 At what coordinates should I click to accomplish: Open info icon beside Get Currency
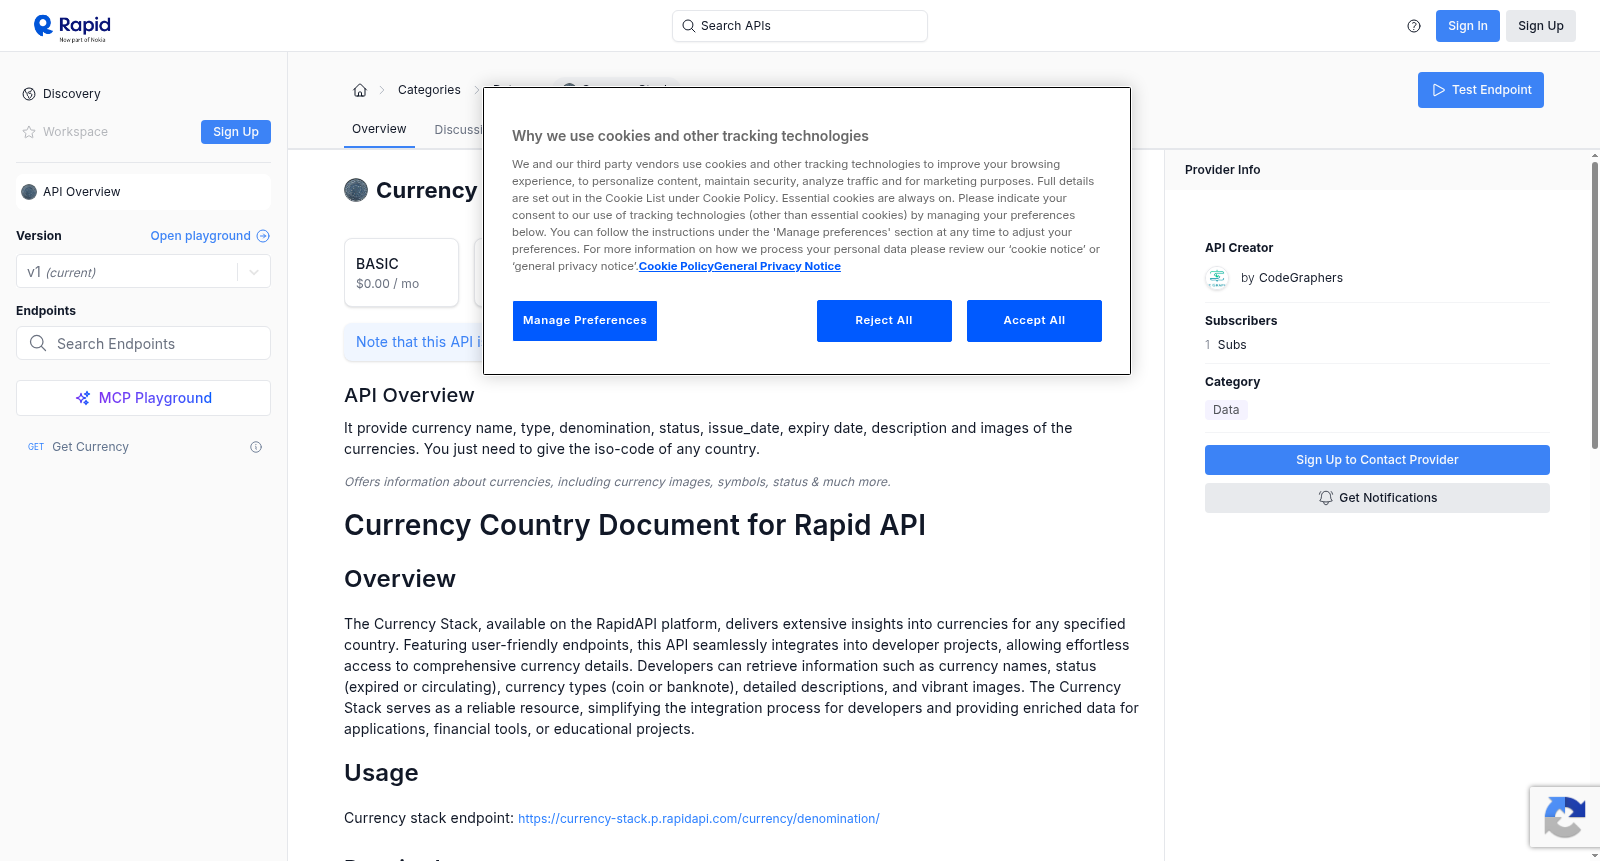256,447
